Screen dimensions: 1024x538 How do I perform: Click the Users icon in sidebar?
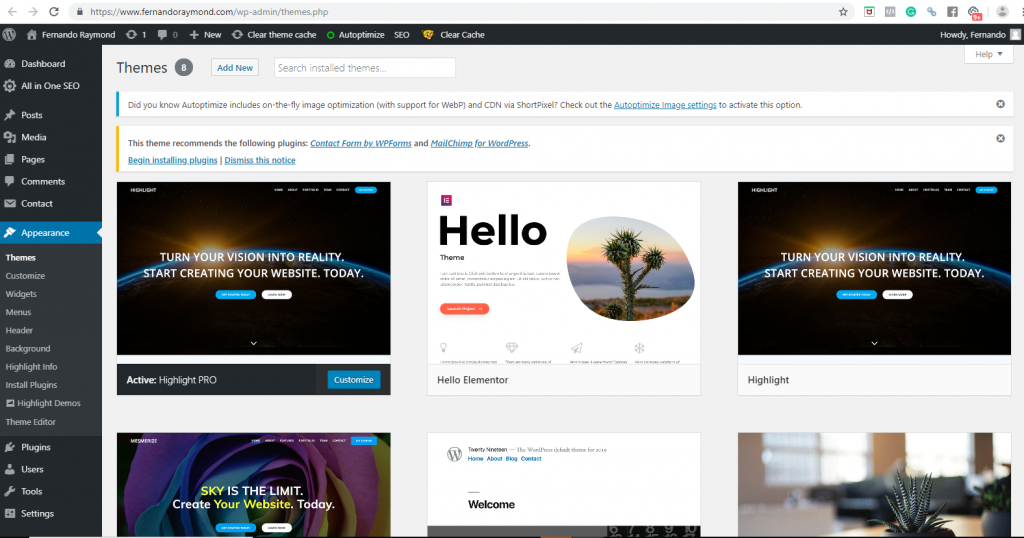click(10, 469)
